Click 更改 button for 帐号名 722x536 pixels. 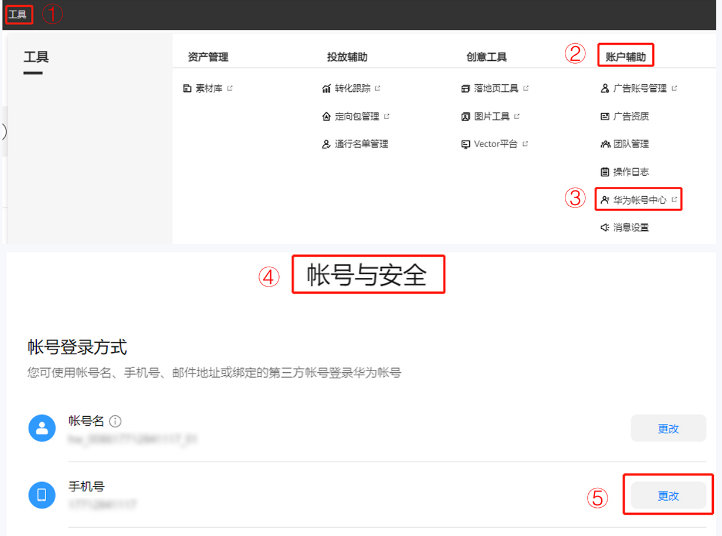[668, 429]
